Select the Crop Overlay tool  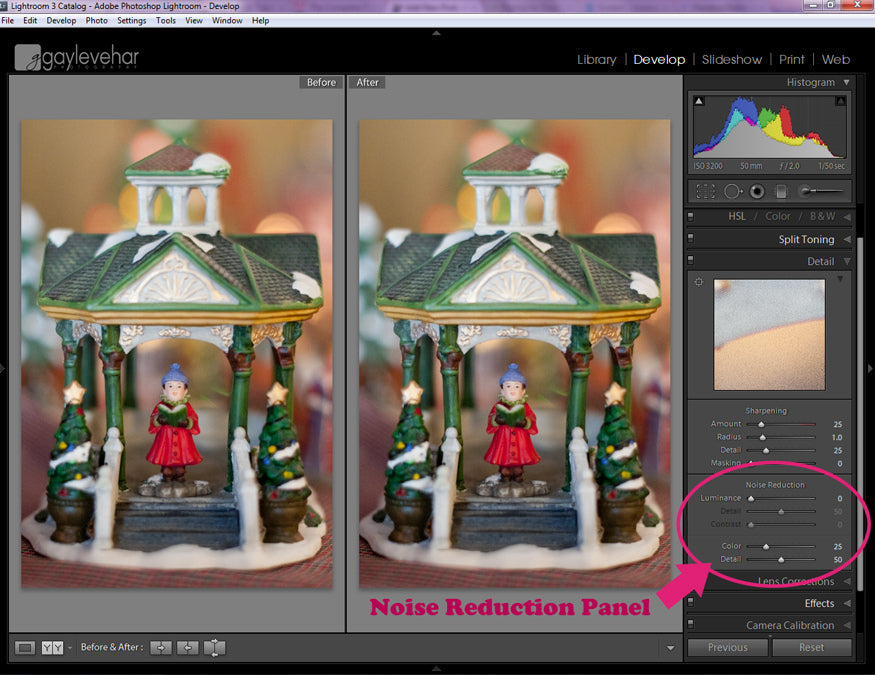[x=706, y=191]
